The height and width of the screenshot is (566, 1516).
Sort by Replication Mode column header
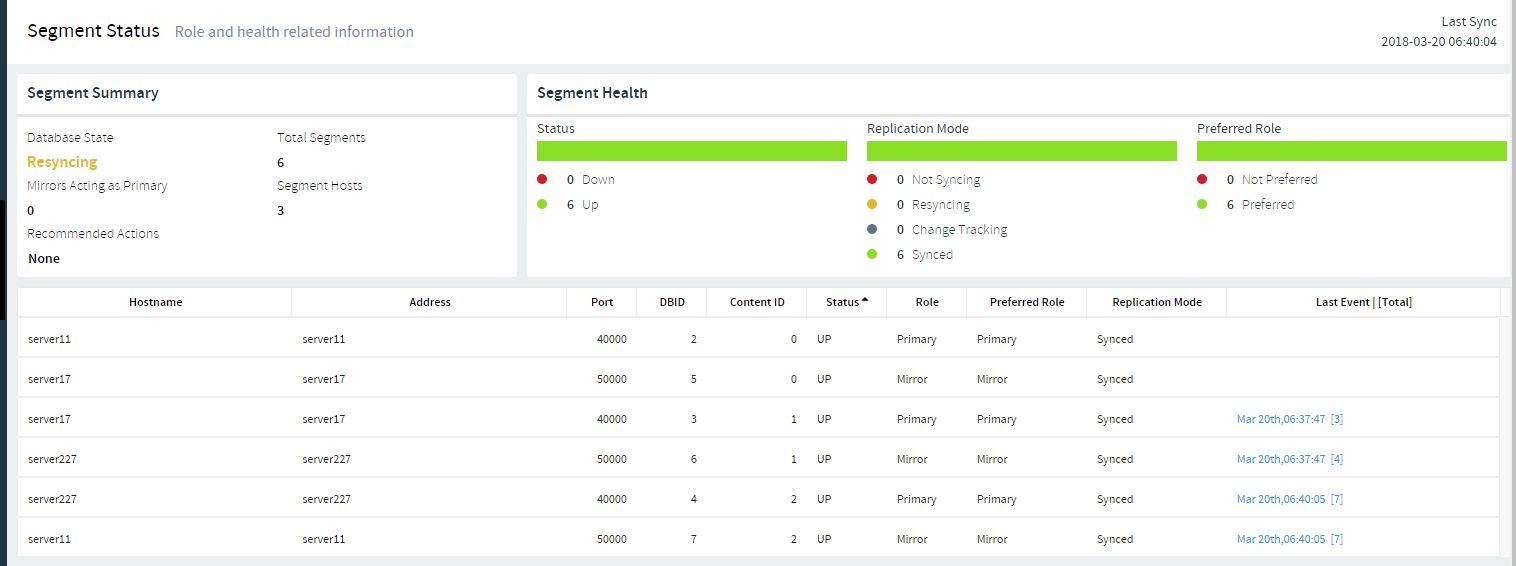point(1156,302)
